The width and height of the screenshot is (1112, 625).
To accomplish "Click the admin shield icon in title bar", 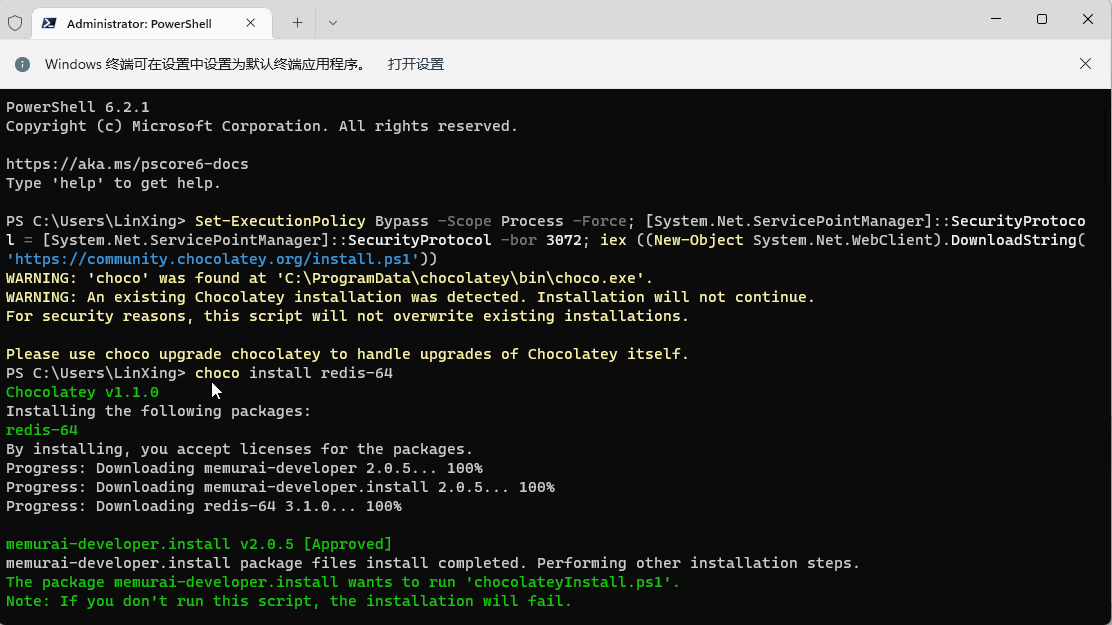I will 15,22.
